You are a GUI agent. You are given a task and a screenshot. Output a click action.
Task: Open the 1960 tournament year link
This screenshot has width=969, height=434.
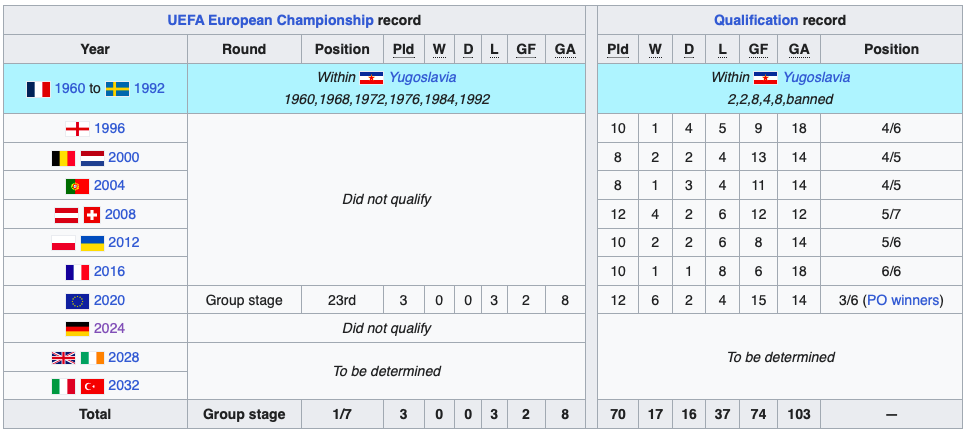click(x=70, y=88)
